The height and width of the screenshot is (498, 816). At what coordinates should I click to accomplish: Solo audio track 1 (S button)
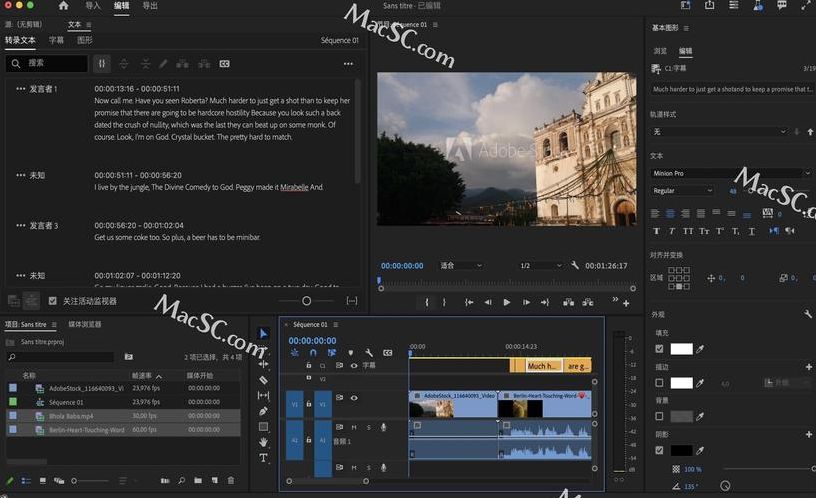pos(368,427)
